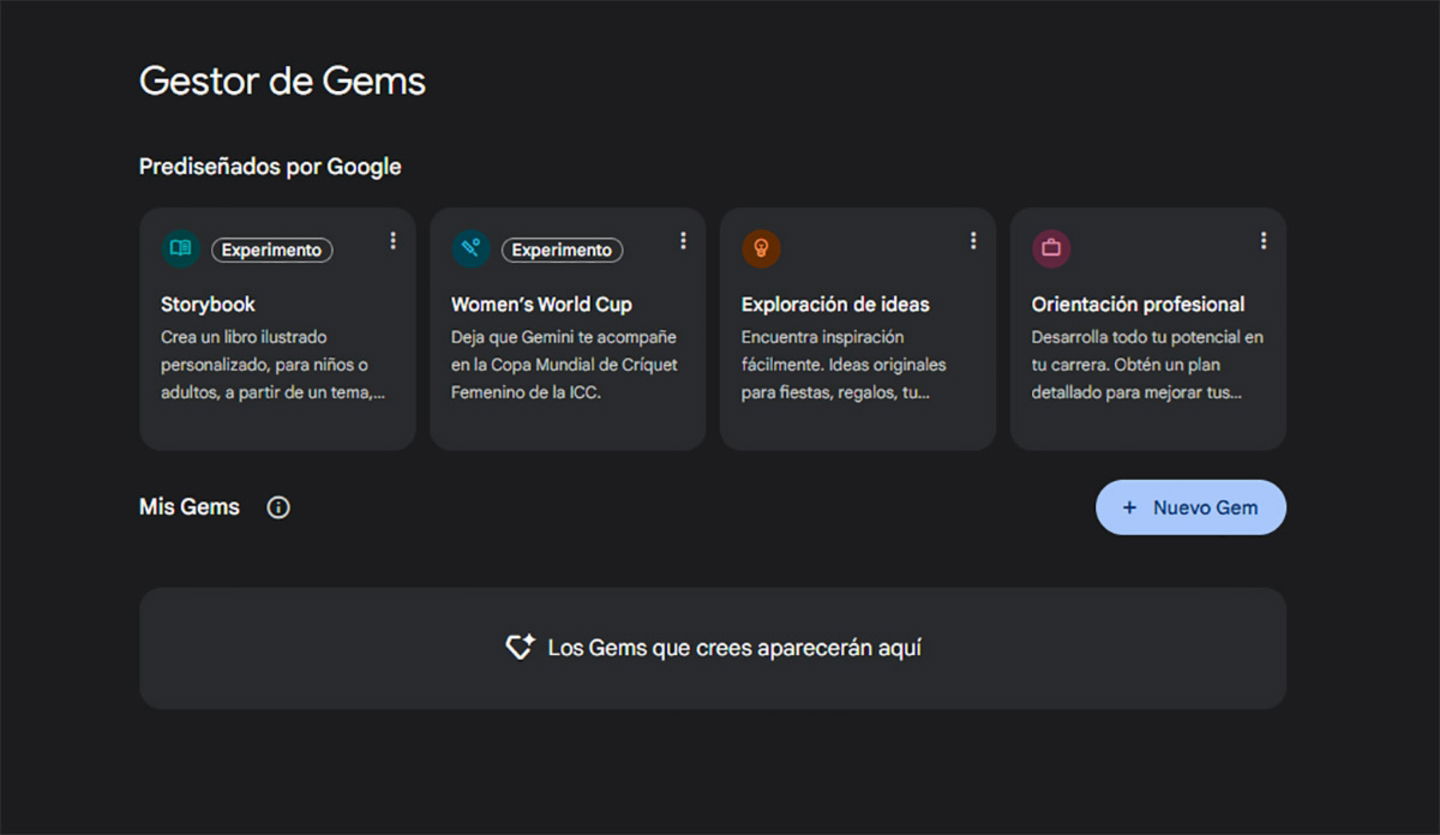
Task: Select the Gestor de Gems heading
Action: 282,81
